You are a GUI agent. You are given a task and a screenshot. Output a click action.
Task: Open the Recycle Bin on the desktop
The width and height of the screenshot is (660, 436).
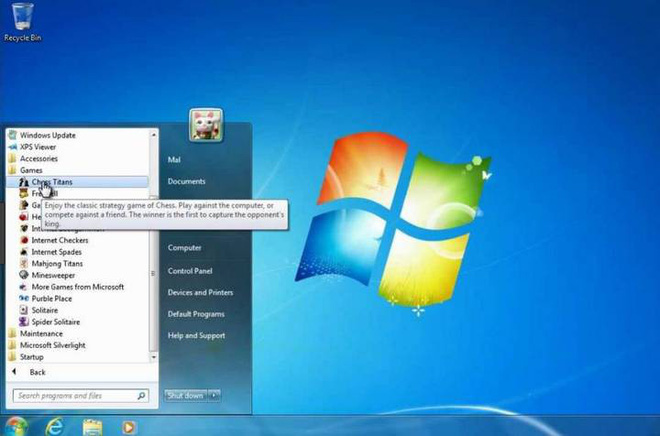[21, 20]
